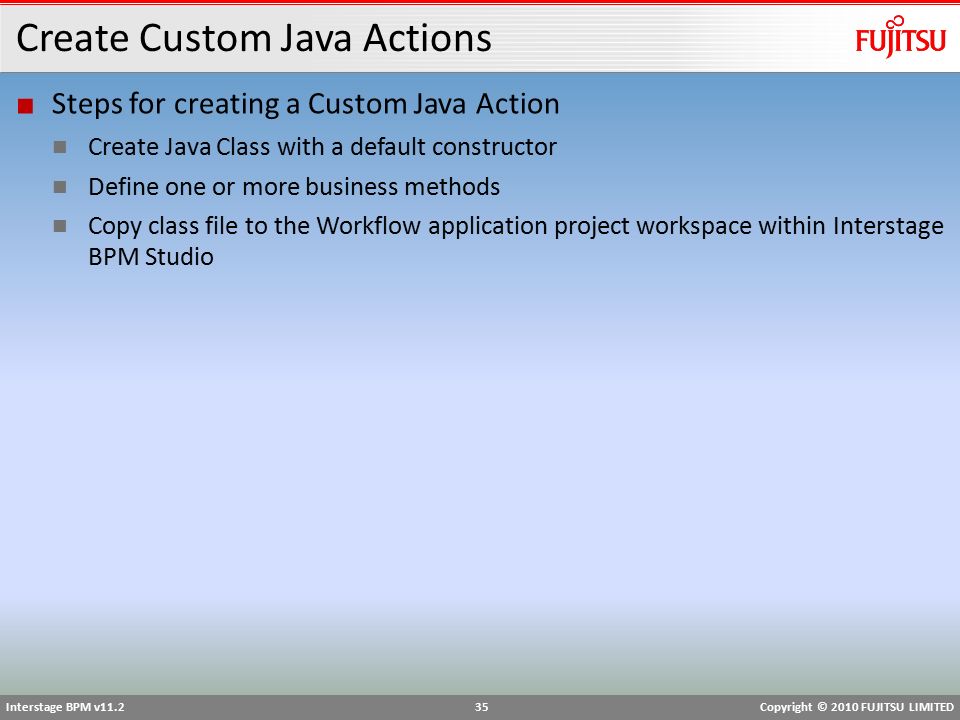This screenshot has height=720, width=960.
Task: Click the 'BPM Studio' text line
Action: tap(151, 257)
